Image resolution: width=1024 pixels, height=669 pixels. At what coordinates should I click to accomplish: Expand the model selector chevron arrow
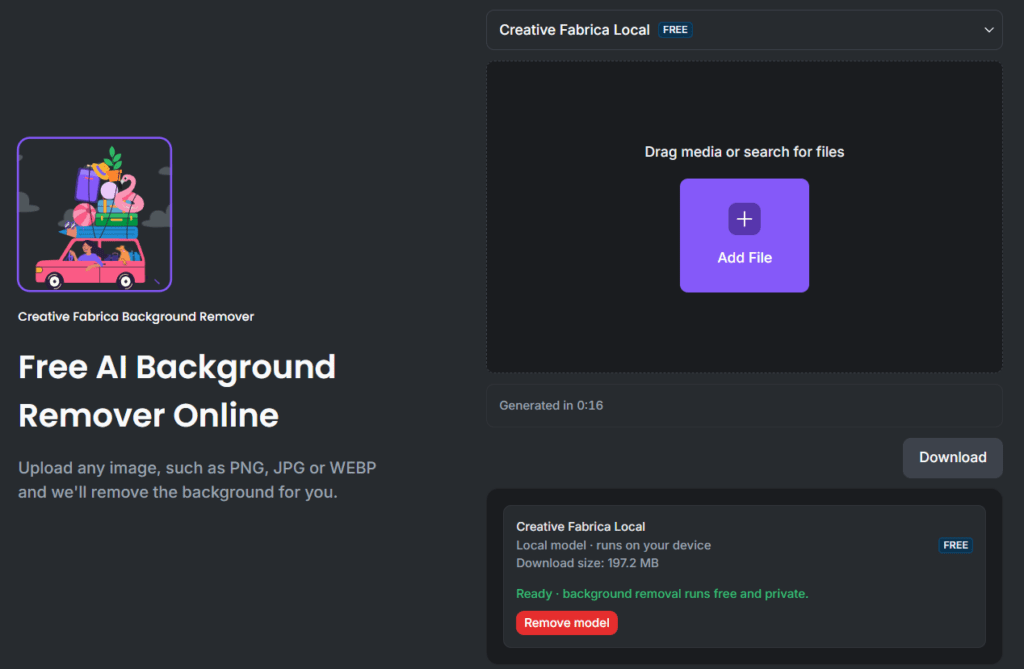pyautogui.click(x=989, y=30)
